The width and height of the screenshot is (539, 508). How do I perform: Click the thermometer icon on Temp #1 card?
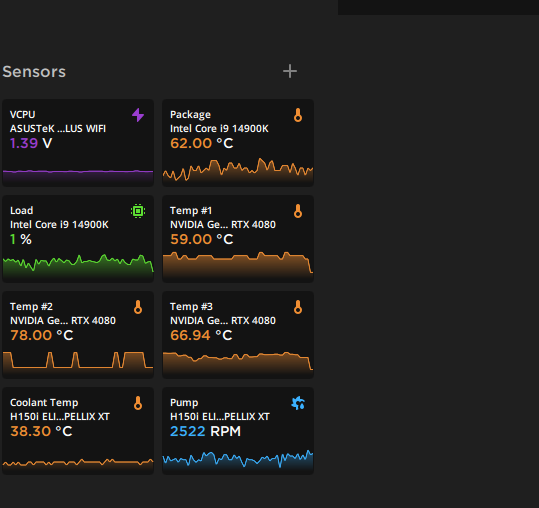298,211
